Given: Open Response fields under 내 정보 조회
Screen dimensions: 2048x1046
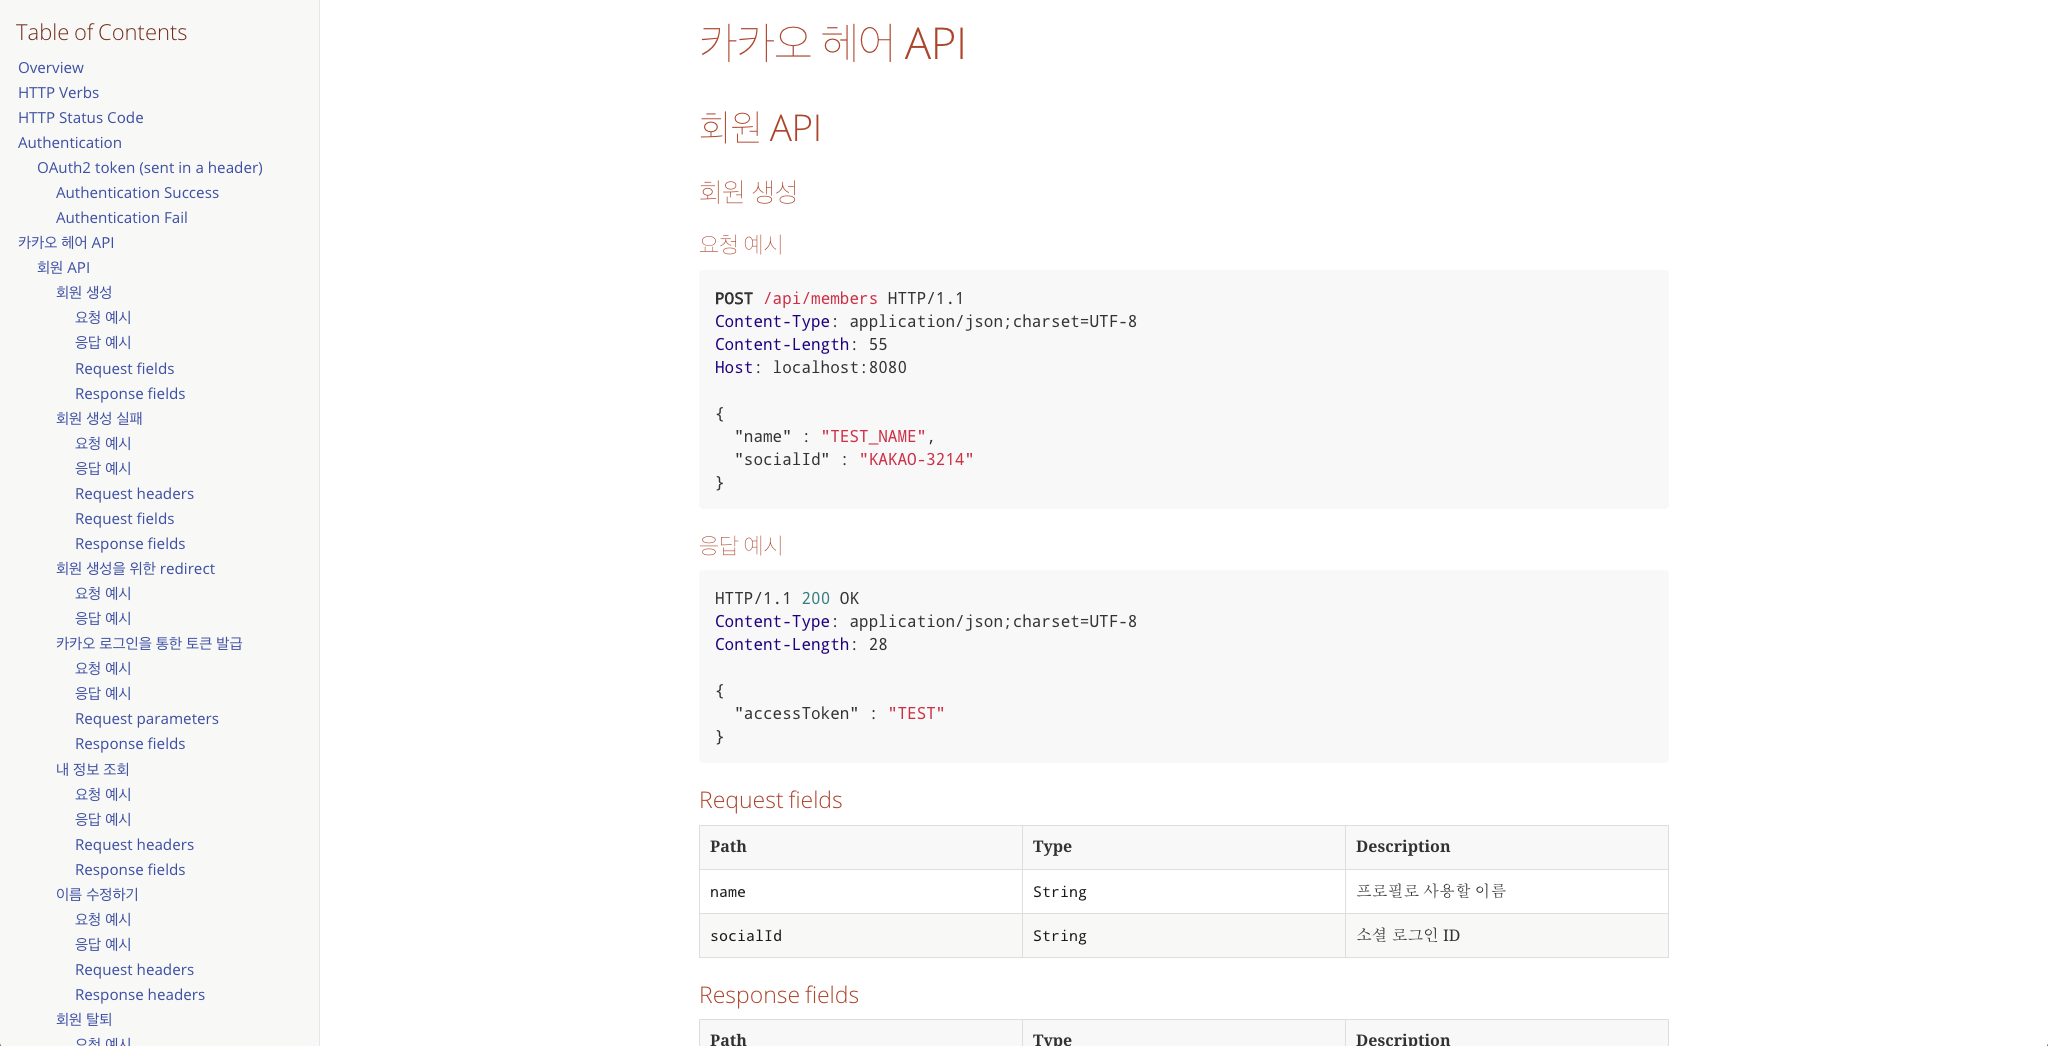Looking at the screenshot, I should point(130,869).
